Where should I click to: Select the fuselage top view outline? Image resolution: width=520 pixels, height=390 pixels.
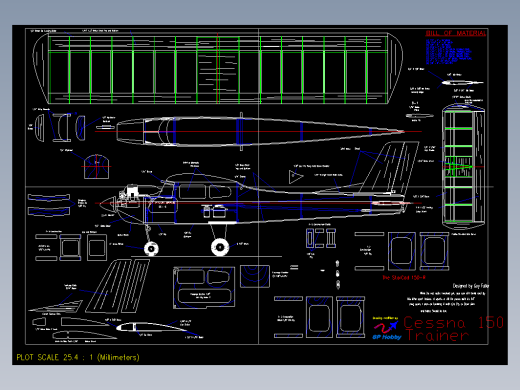coord(260,131)
